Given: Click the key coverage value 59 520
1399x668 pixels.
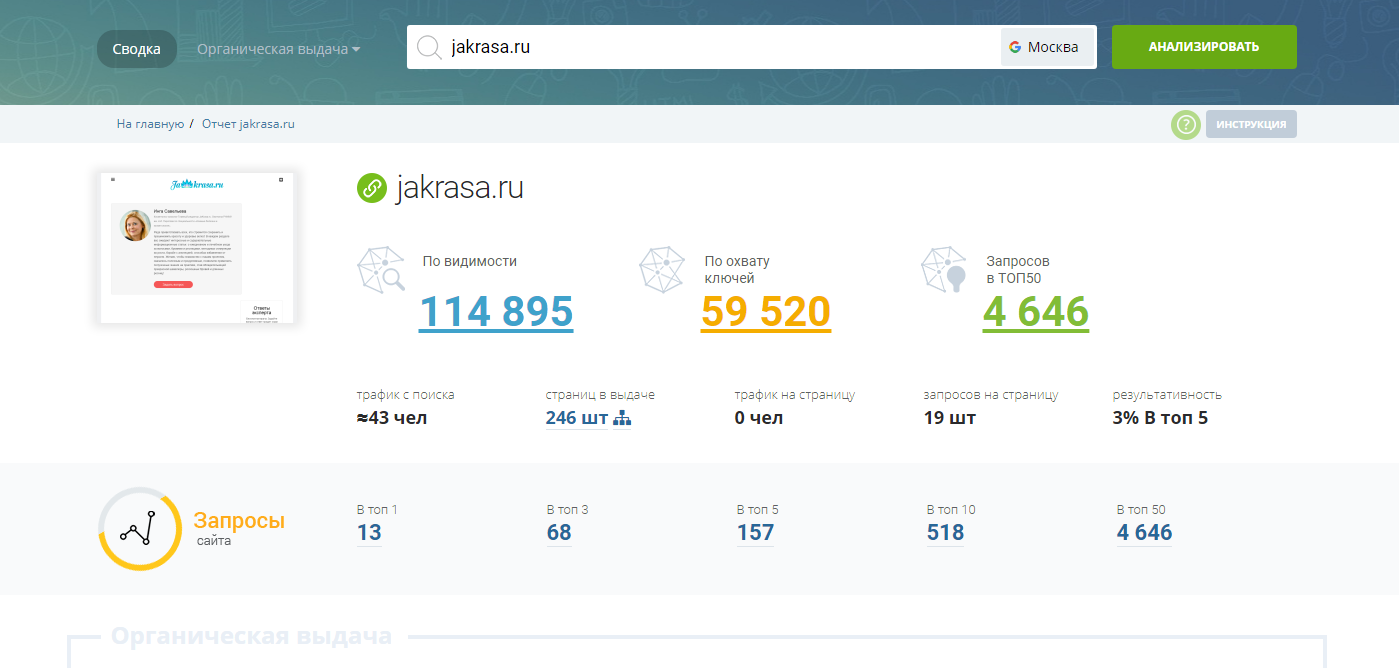Looking at the screenshot, I should click(765, 312).
